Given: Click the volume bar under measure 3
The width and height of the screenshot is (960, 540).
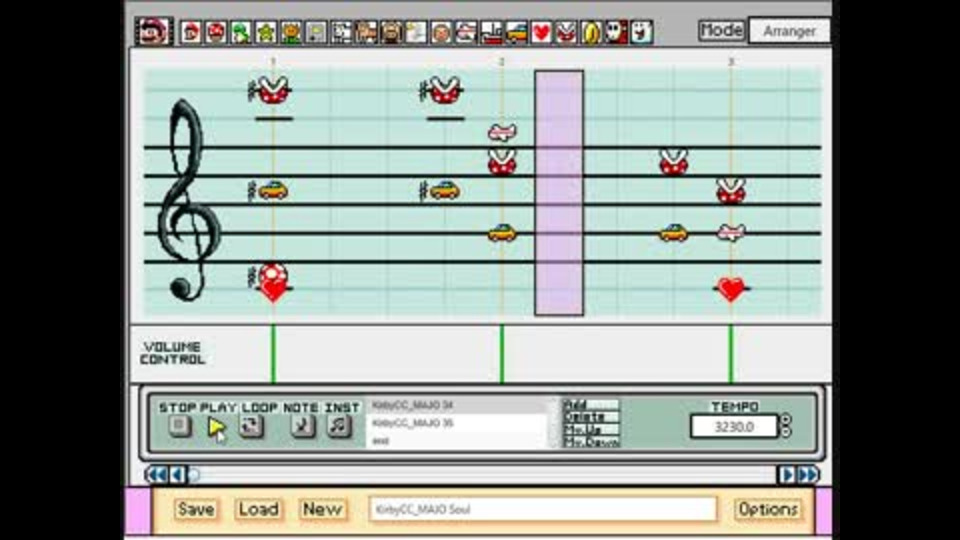Looking at the screenshot, I should point(730,354).
